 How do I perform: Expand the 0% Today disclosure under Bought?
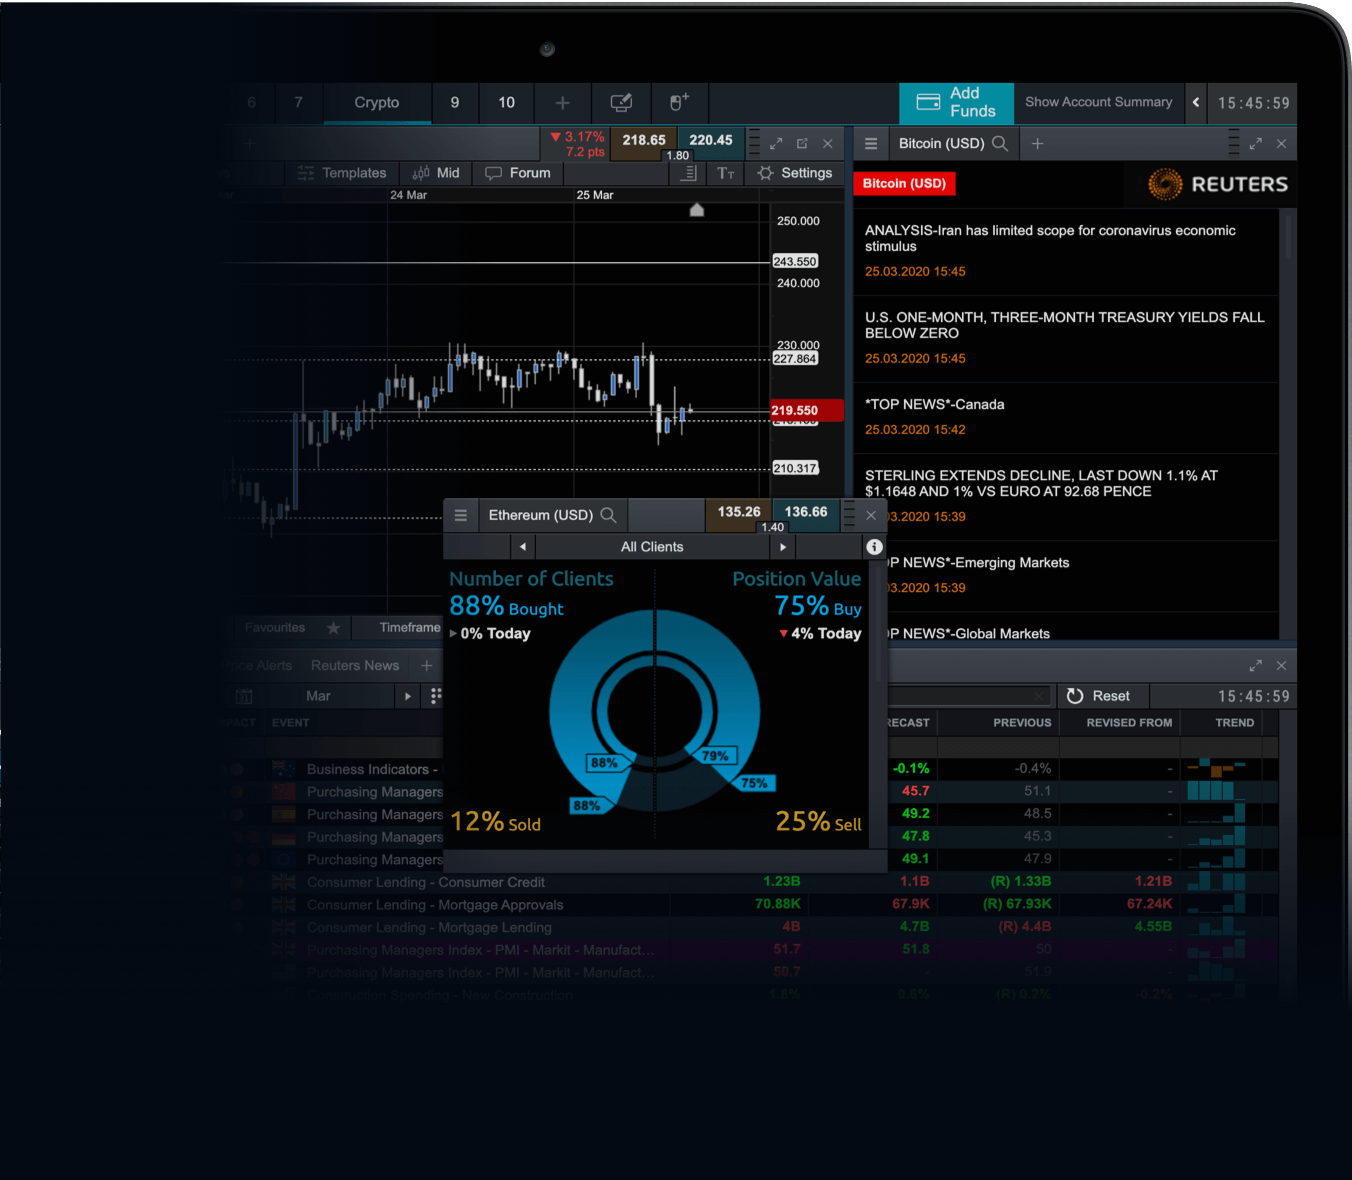pos(453,633)
